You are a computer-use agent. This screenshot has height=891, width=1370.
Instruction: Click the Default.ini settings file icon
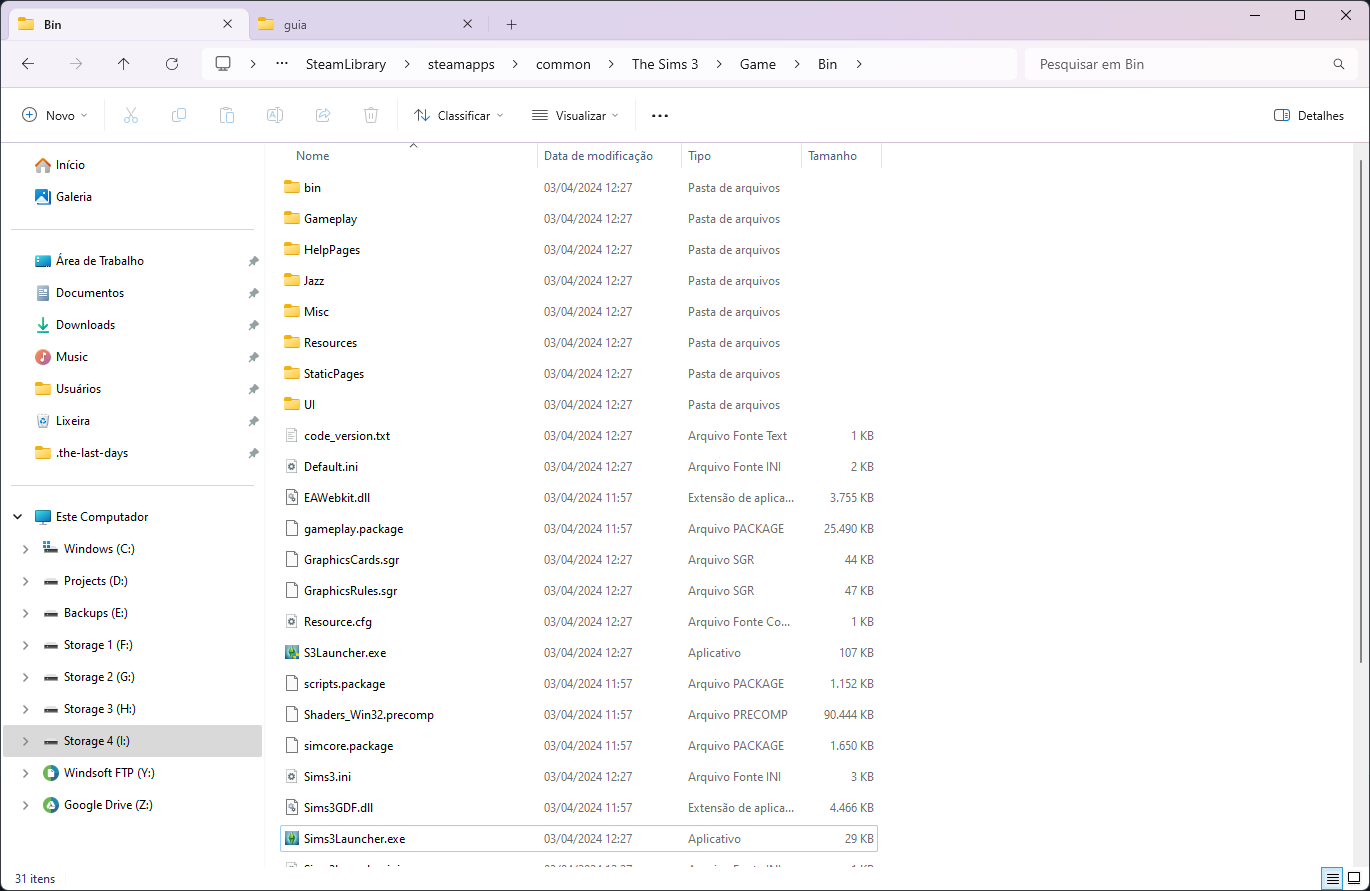(x=292, y=467)
